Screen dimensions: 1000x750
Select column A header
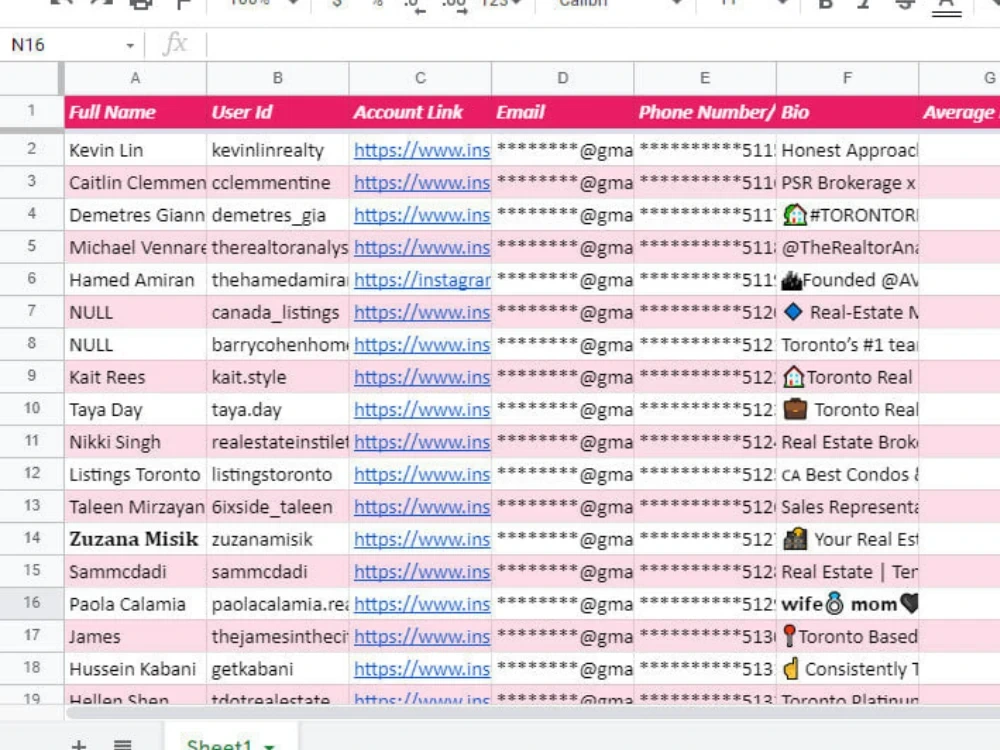click(135, 78)
